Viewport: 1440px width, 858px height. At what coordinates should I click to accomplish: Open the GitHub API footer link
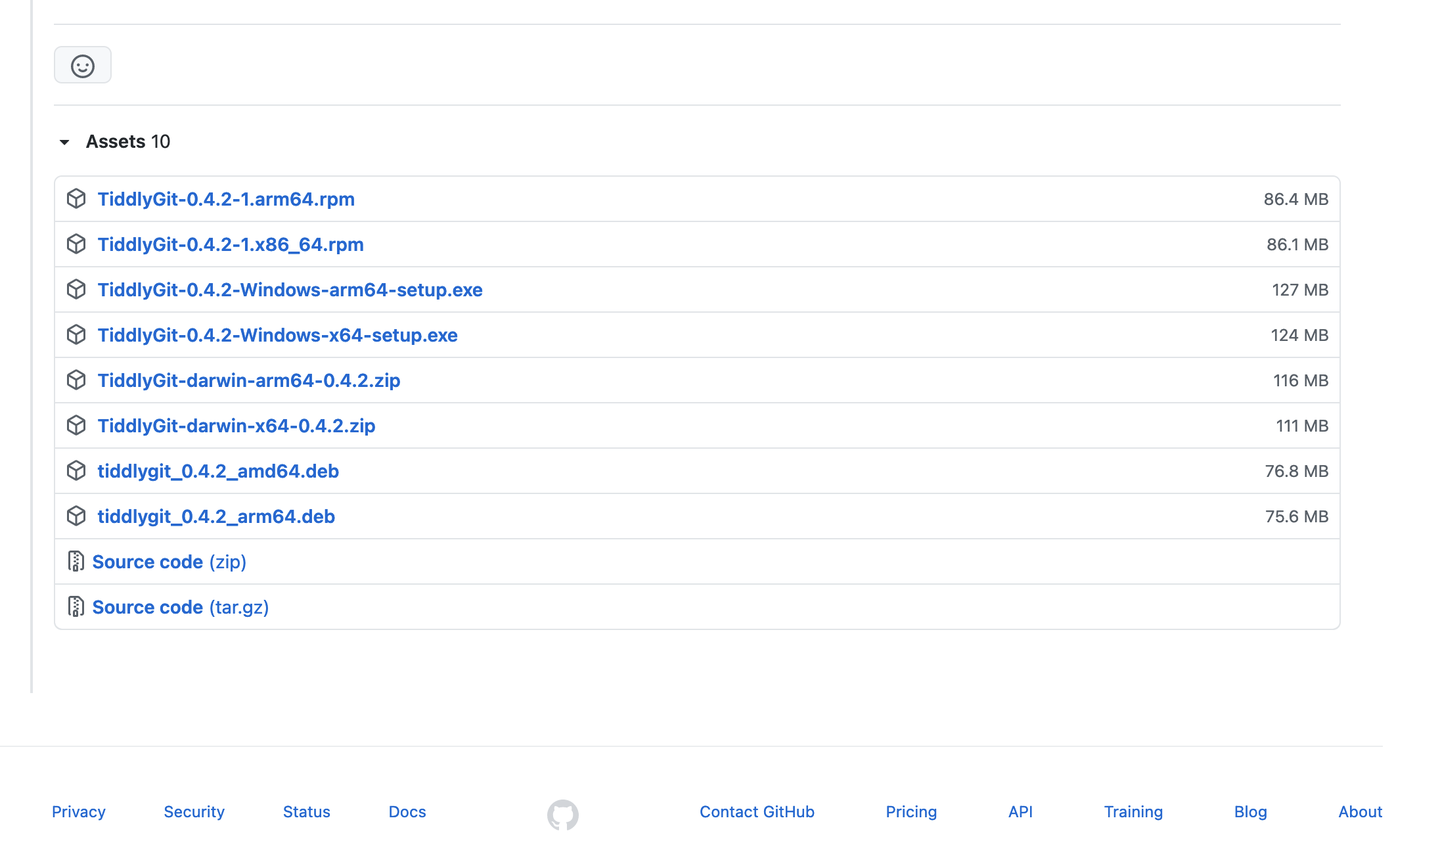(x=1020, y=811)
